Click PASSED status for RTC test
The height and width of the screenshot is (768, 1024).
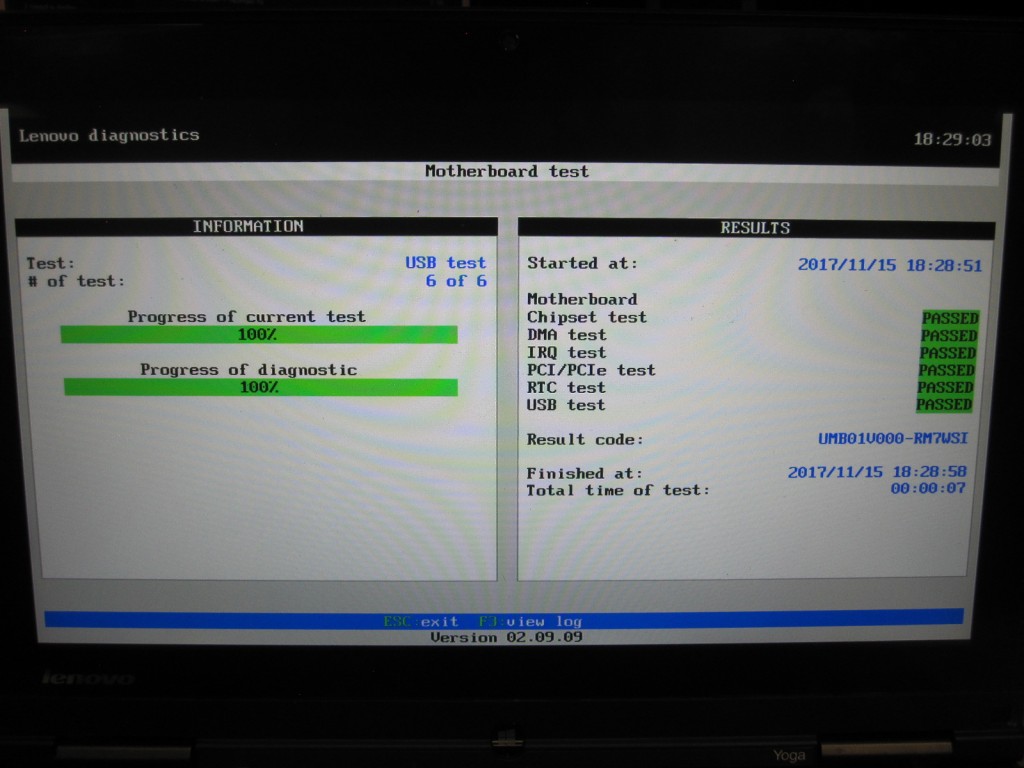click(x=945, y=387)
